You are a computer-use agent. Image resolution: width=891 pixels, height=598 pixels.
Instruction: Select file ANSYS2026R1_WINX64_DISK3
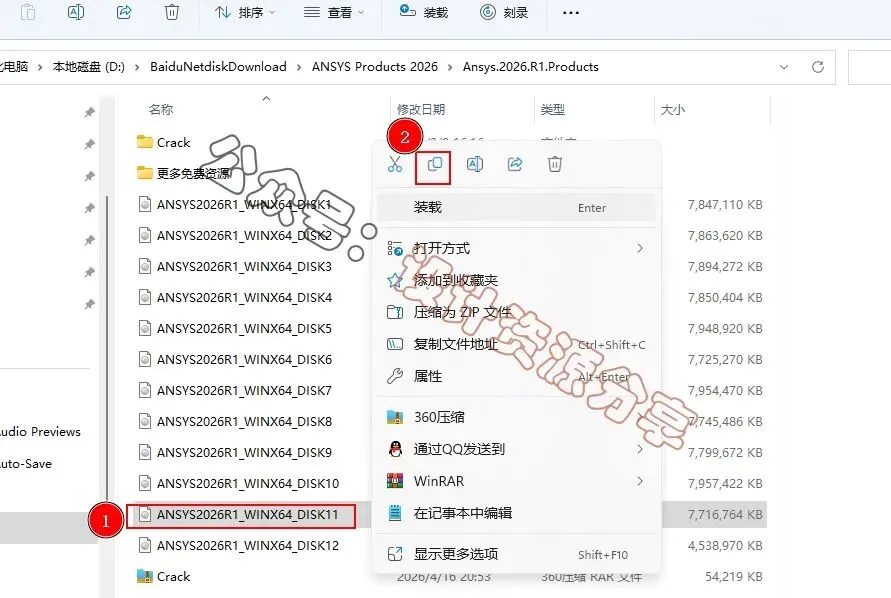235,267
